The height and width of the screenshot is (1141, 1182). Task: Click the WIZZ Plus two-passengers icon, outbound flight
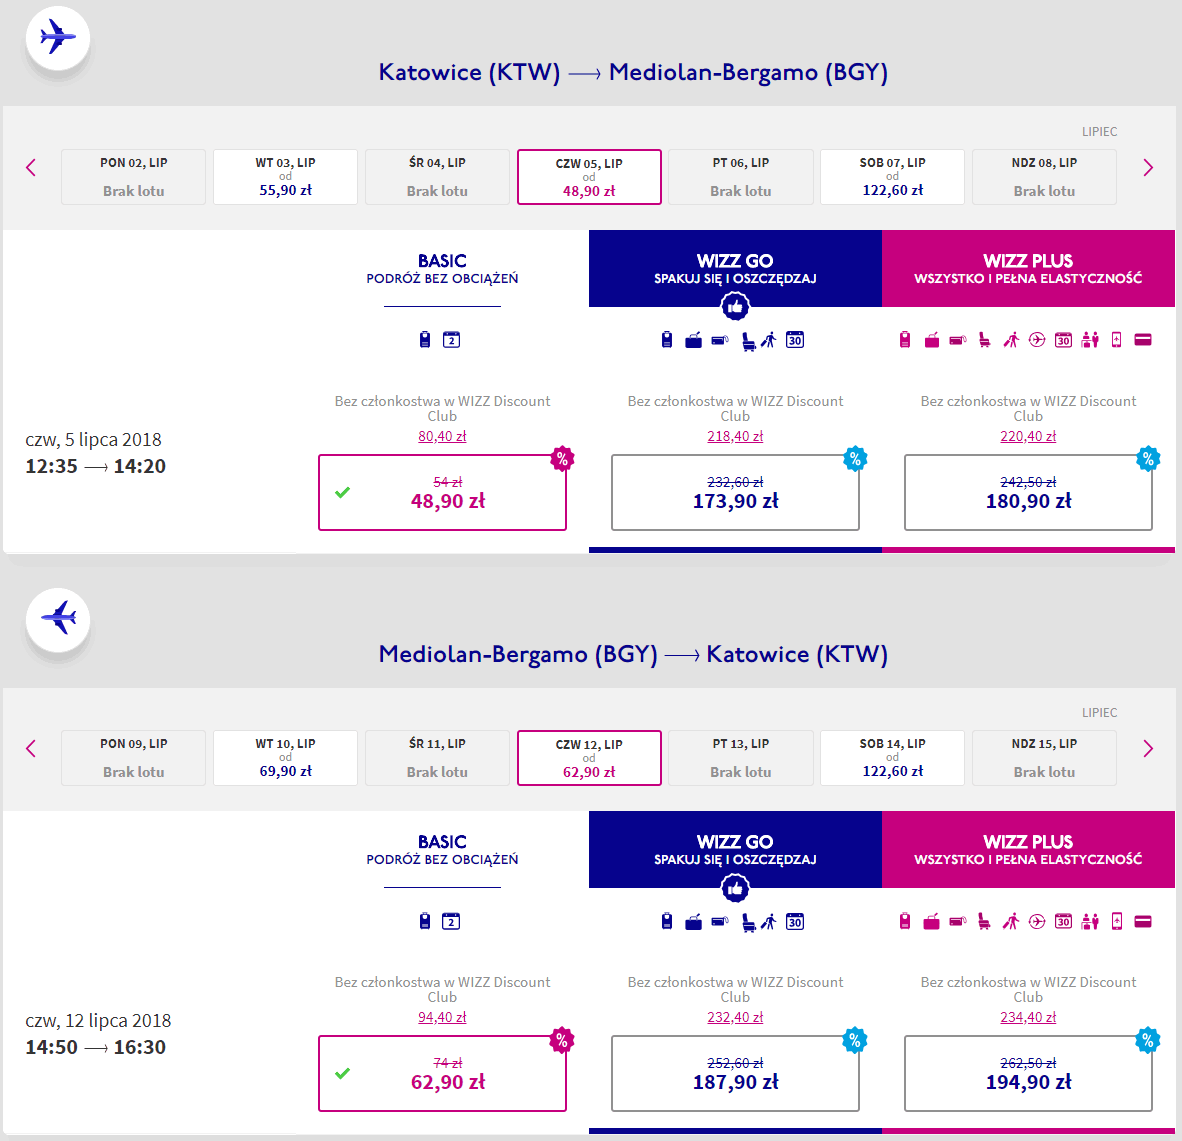point(1090,340)
